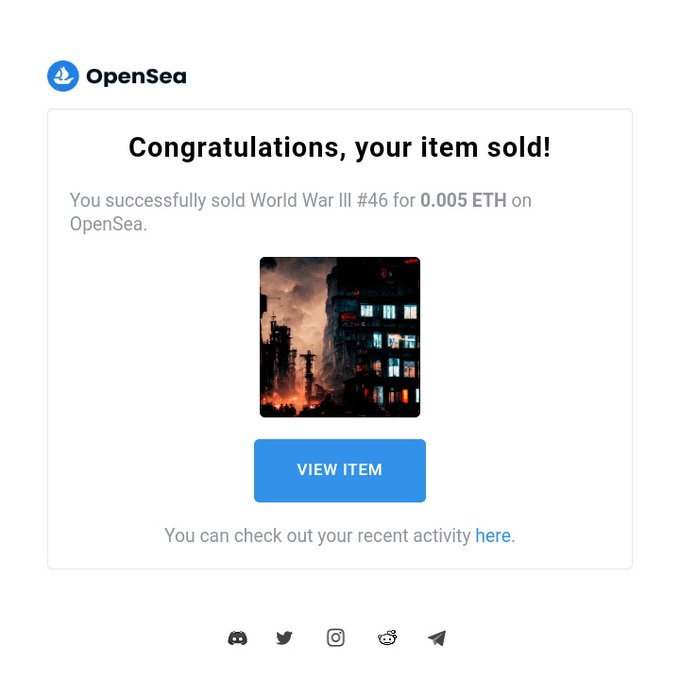This screenshot has width=680, height=680.
Task: Open the Telegram paper plane icon
Action: coord(437,638)
